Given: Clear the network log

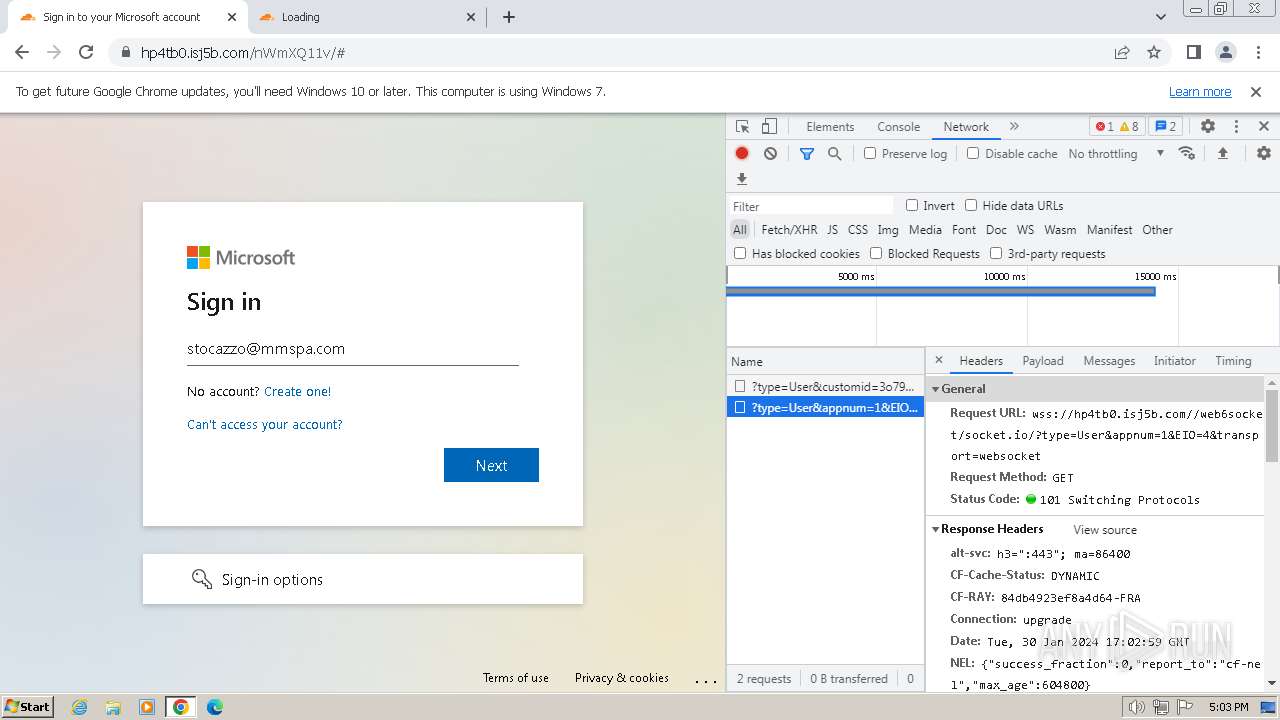Looking at the screenshot, I should 770,153.
